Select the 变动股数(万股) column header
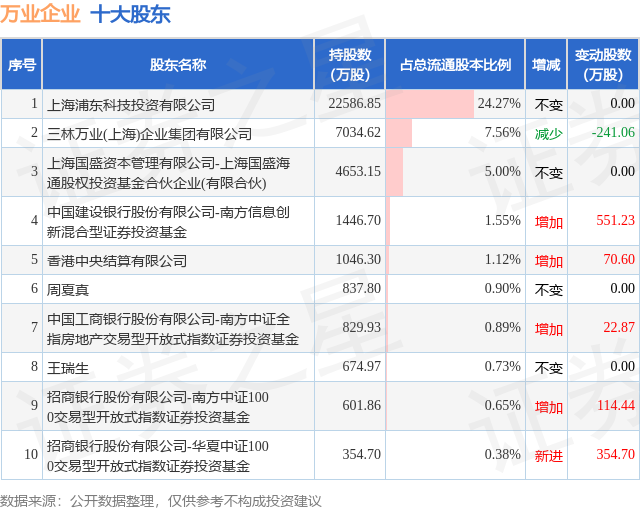 pos(603,64)
